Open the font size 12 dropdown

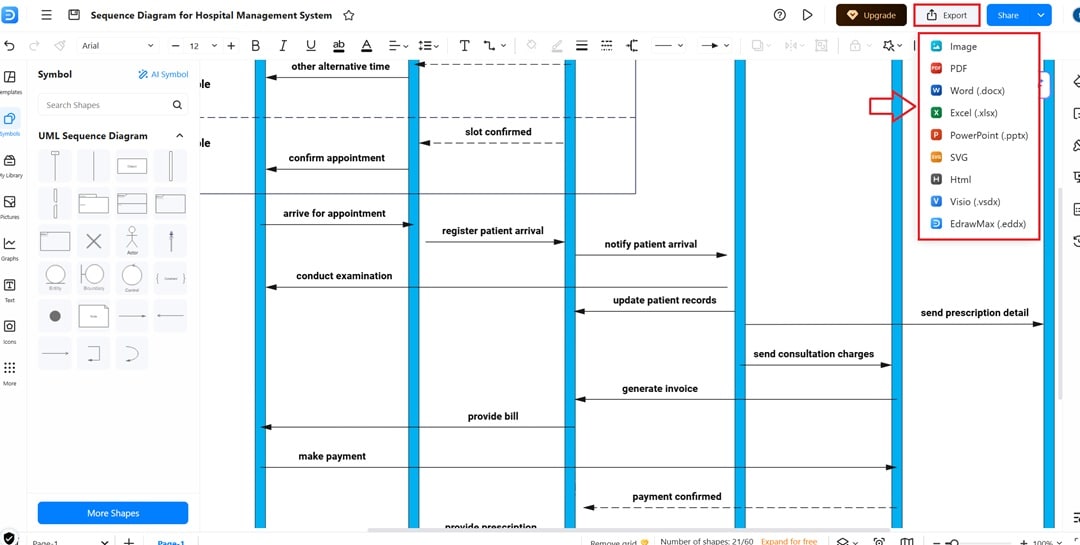[203, 45]
